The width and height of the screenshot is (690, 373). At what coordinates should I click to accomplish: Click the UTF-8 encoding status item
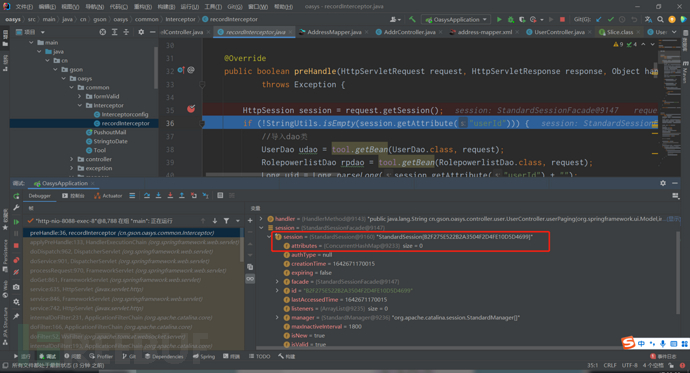click(x=629, y=366)
